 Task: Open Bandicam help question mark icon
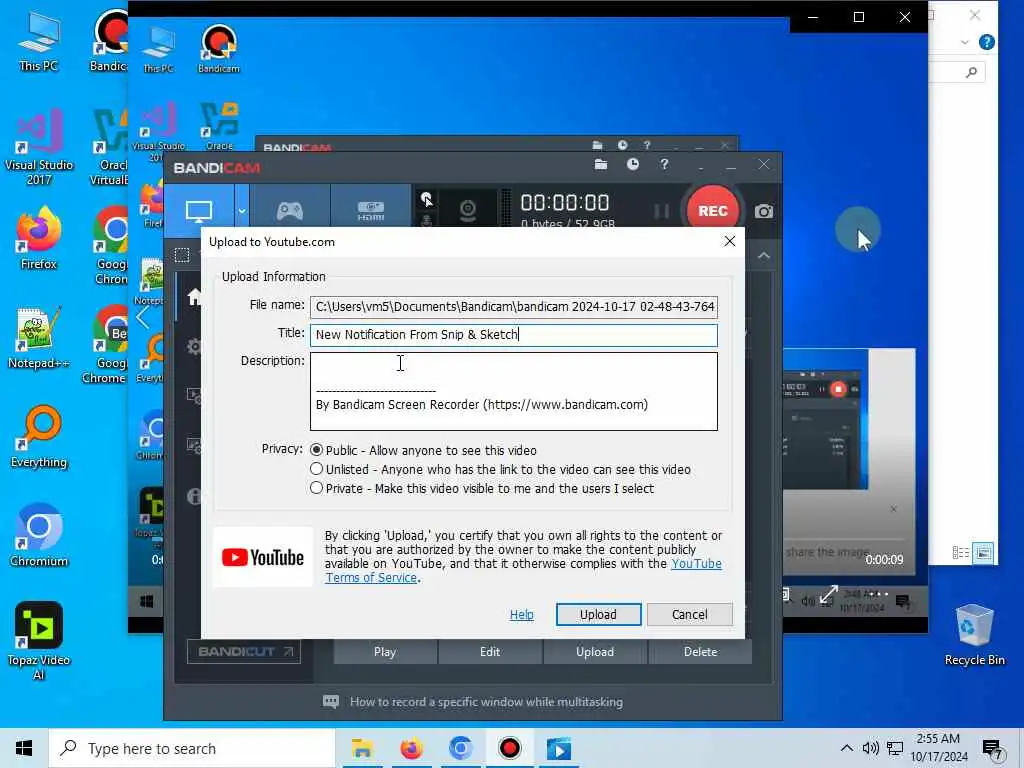pos(664,165)
